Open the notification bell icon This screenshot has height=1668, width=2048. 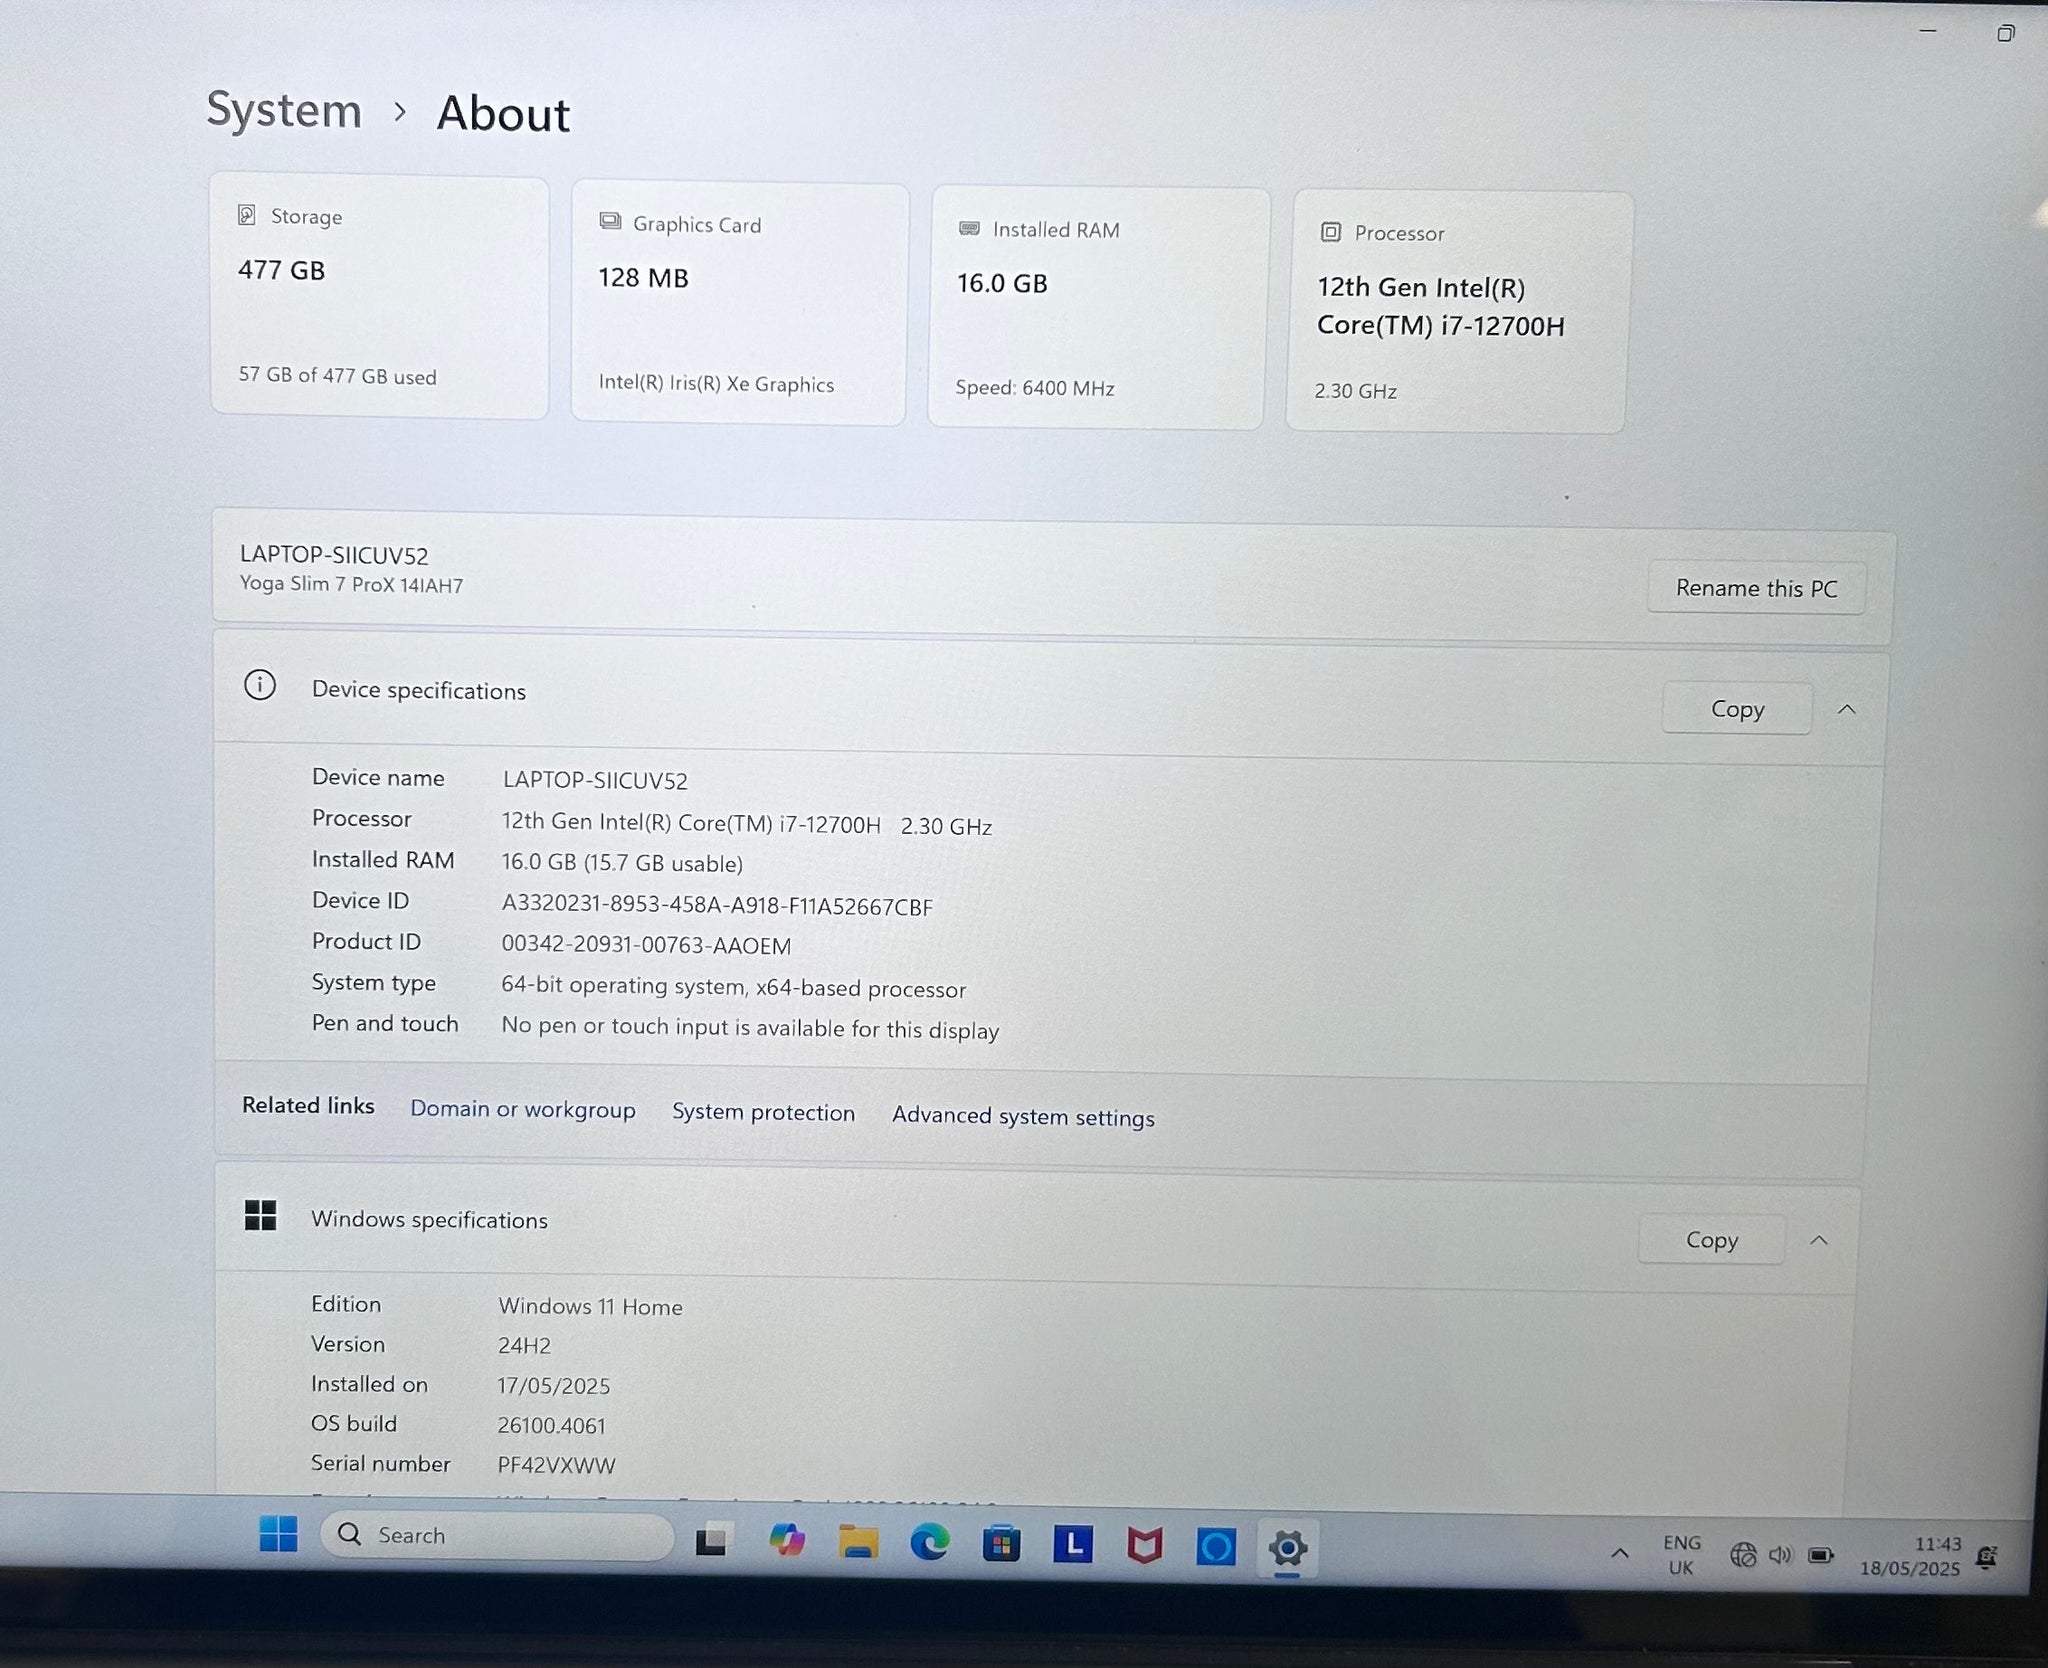click(1987, 1557)
